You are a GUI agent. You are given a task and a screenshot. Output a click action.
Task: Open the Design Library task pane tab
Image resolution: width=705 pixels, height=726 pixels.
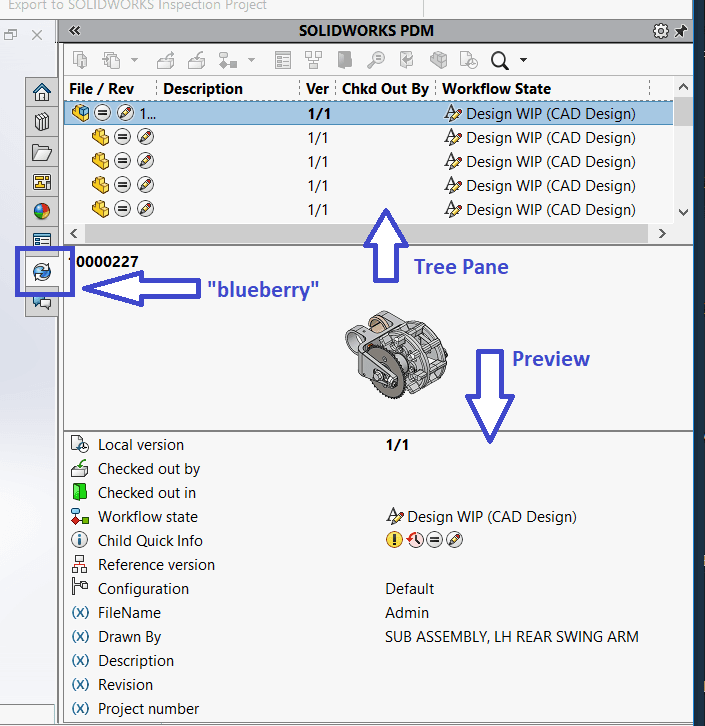pyautogui.click(x=42, y=122)
